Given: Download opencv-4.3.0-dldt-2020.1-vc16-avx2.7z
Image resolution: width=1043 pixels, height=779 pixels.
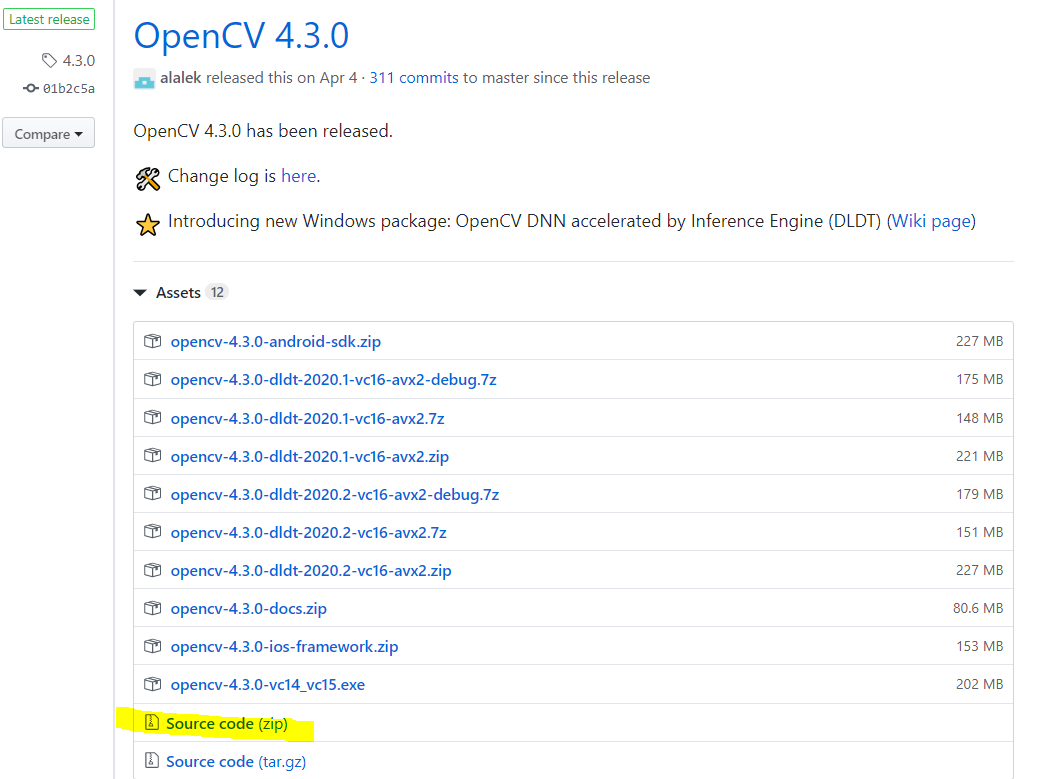Looking at the screenshot, I should click(x=307, y=418).
